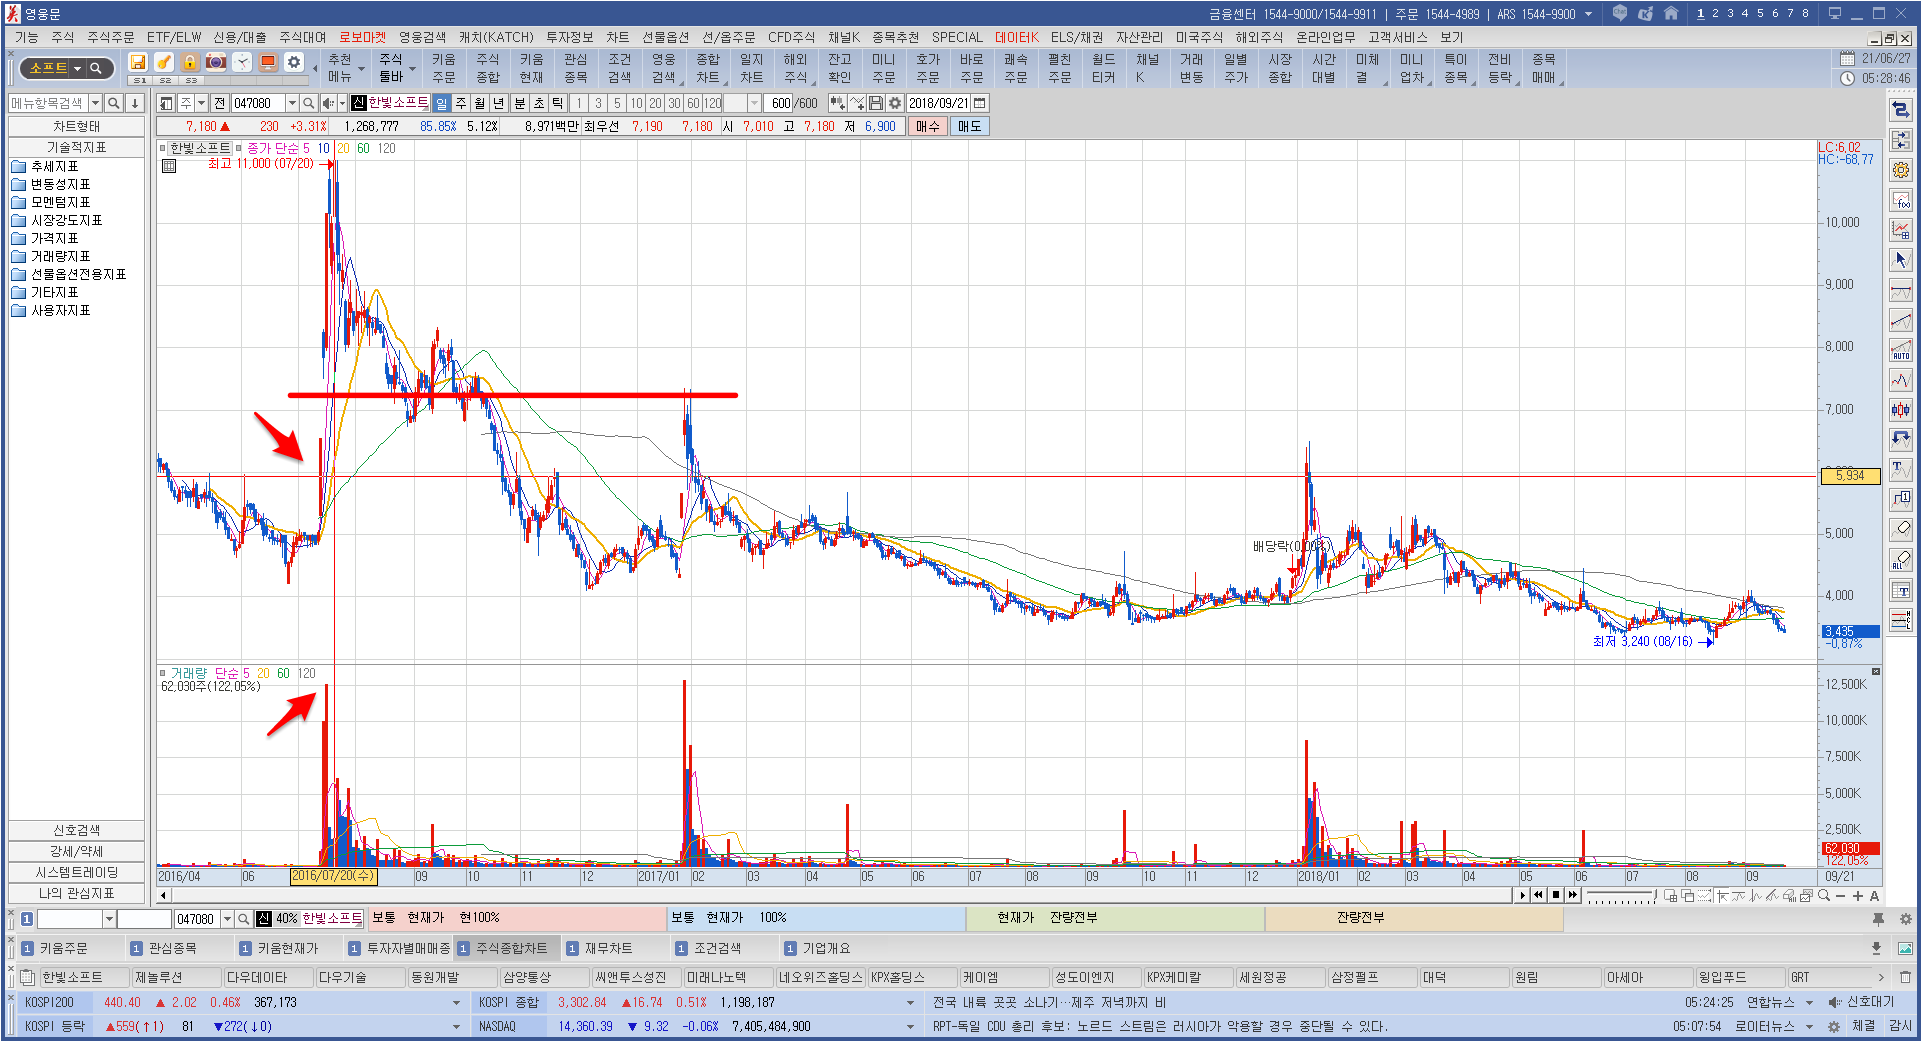
Task: Click the 메뉴항목검색 search input field
Action: (x=48, y=103)
